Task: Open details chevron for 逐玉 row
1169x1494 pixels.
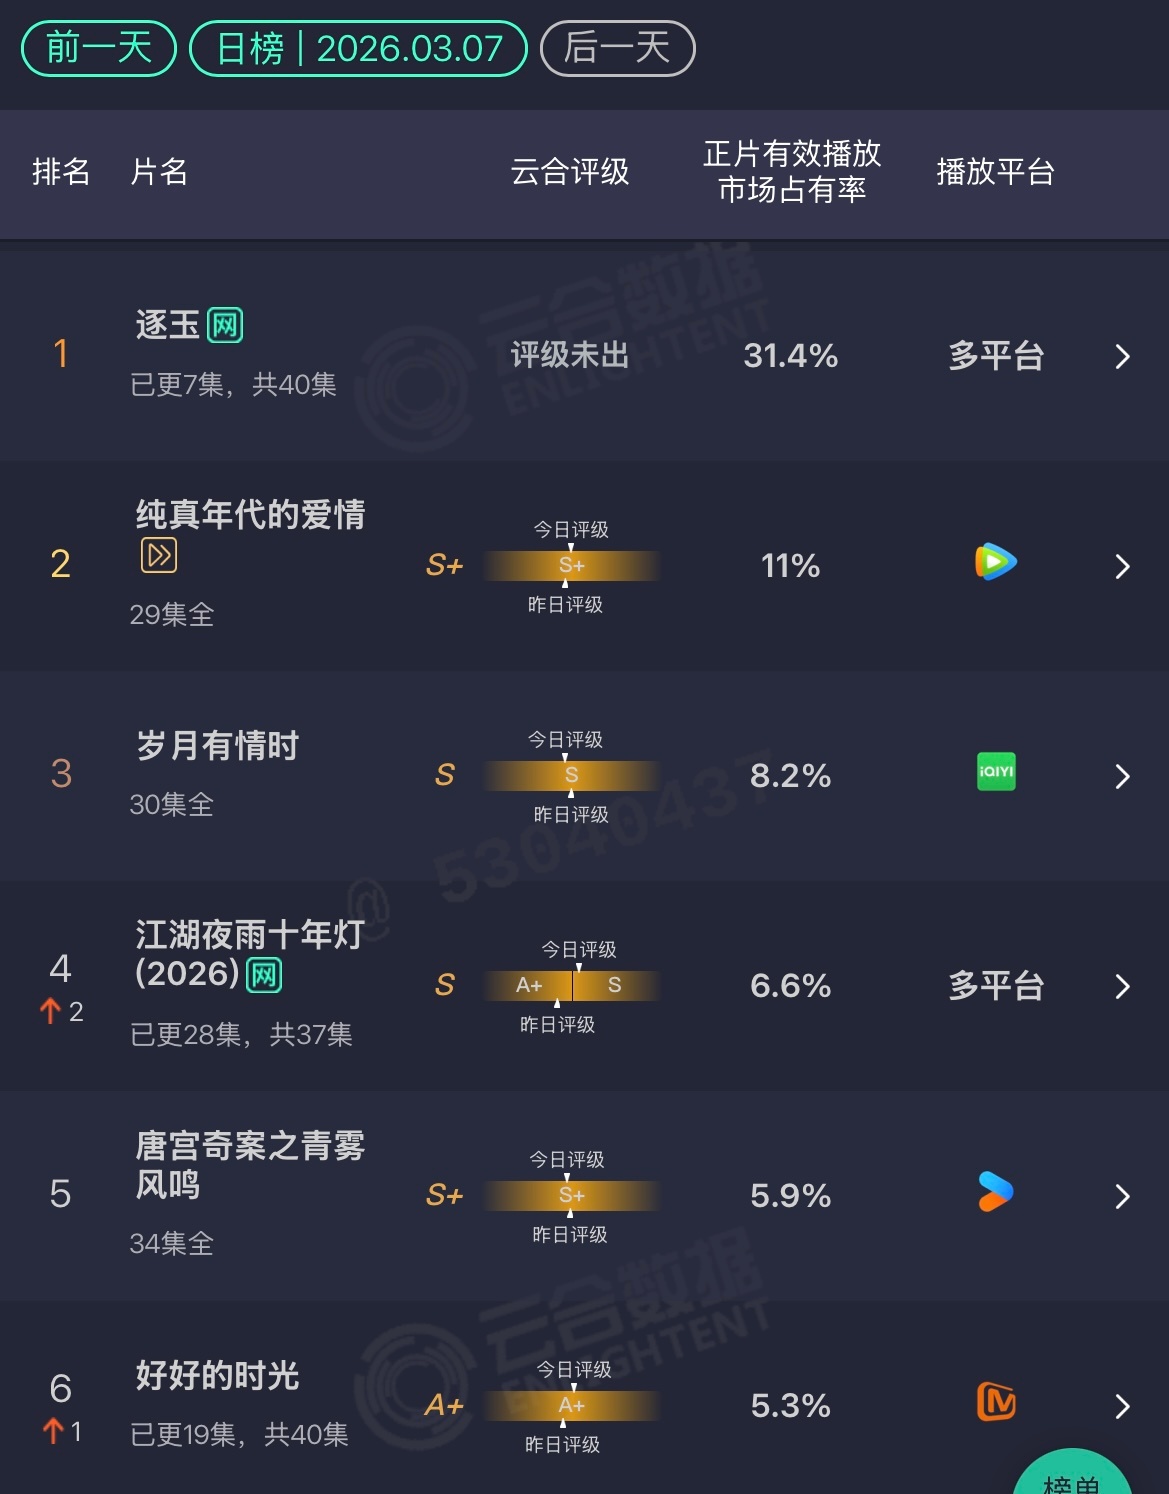Action: click(1122, 357)
